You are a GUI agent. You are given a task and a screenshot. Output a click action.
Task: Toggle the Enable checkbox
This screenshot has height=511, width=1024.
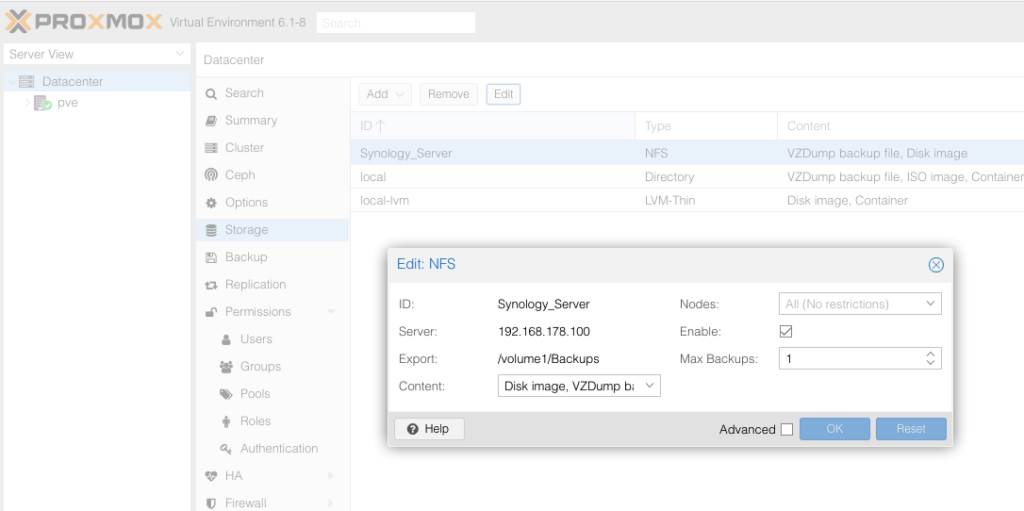pos(786,331)
